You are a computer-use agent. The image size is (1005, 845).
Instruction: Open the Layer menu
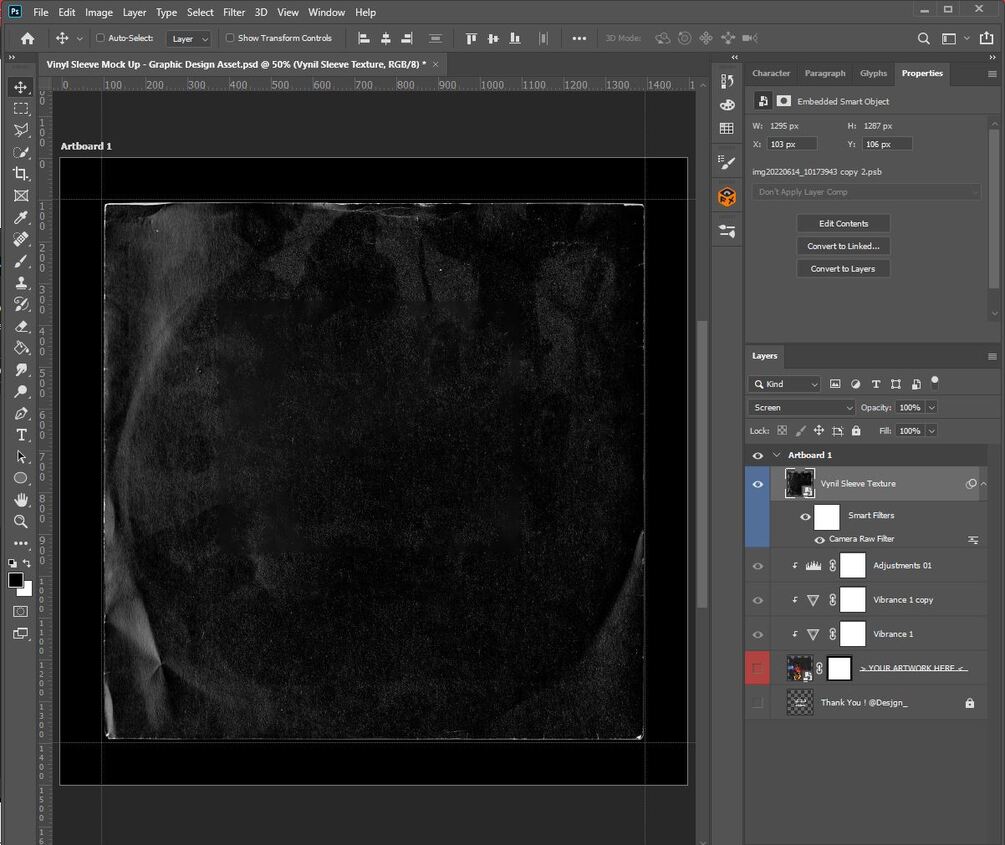[x=134, y=12]
